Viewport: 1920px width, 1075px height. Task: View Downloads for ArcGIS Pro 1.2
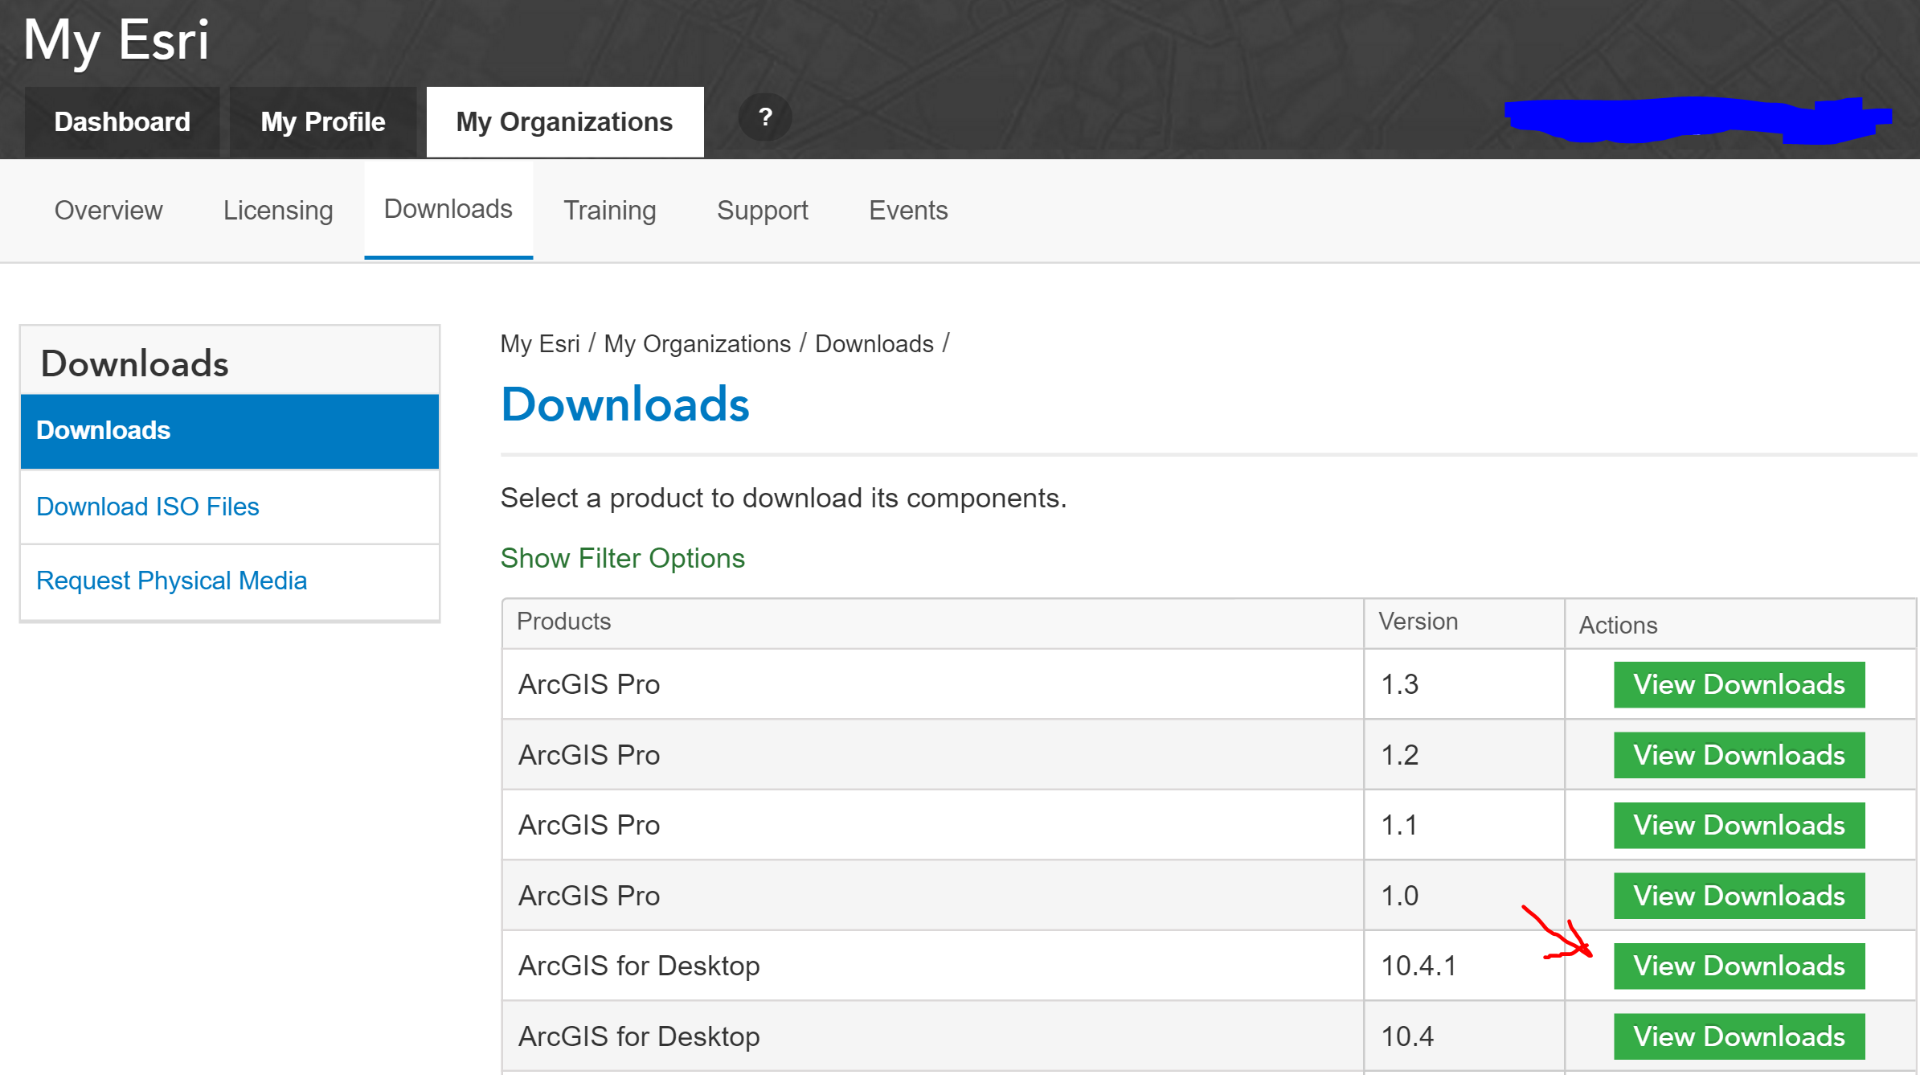pyautogui.click(x=1739, y=755)
